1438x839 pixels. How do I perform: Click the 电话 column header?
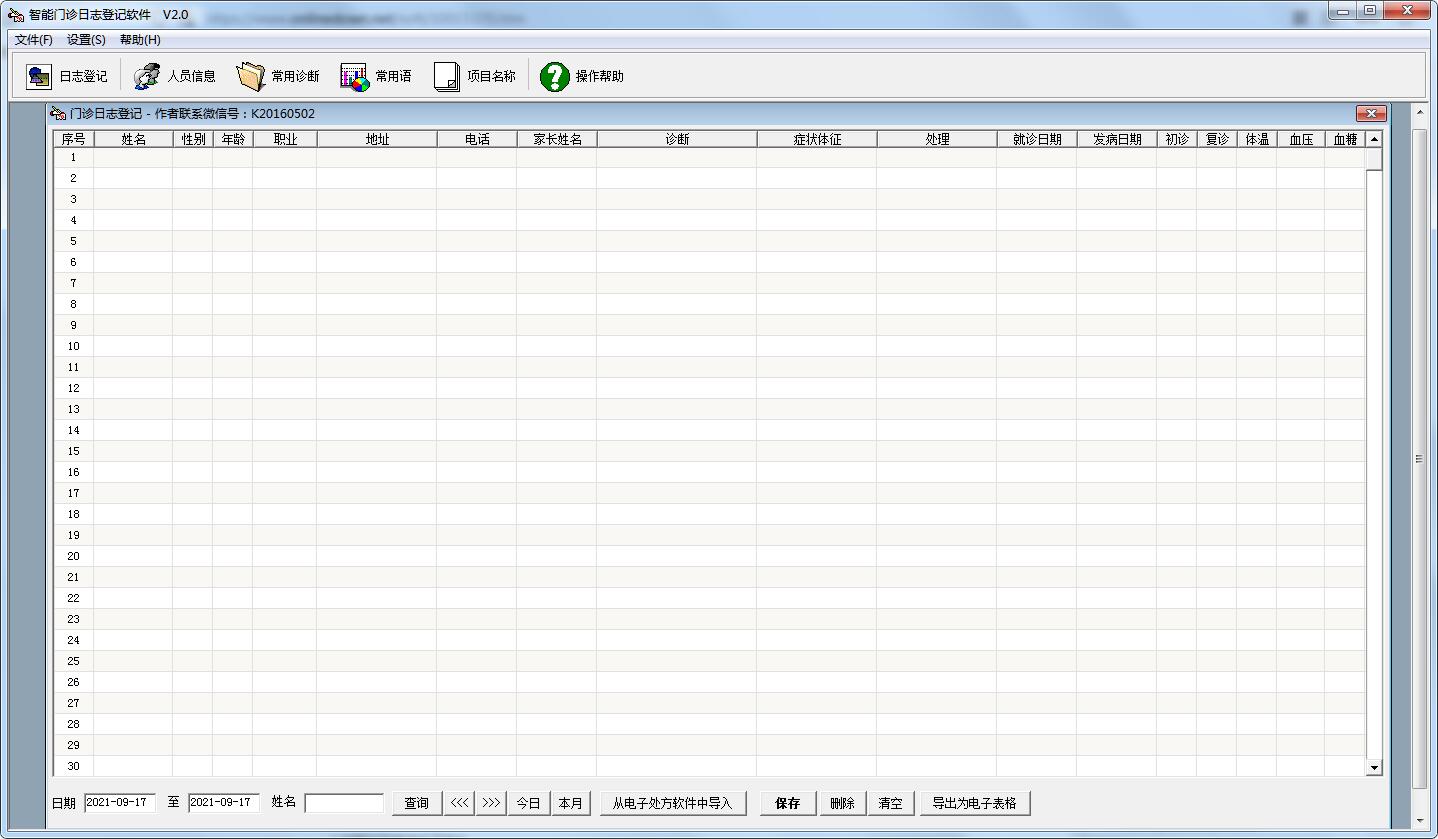click(477, 139)
